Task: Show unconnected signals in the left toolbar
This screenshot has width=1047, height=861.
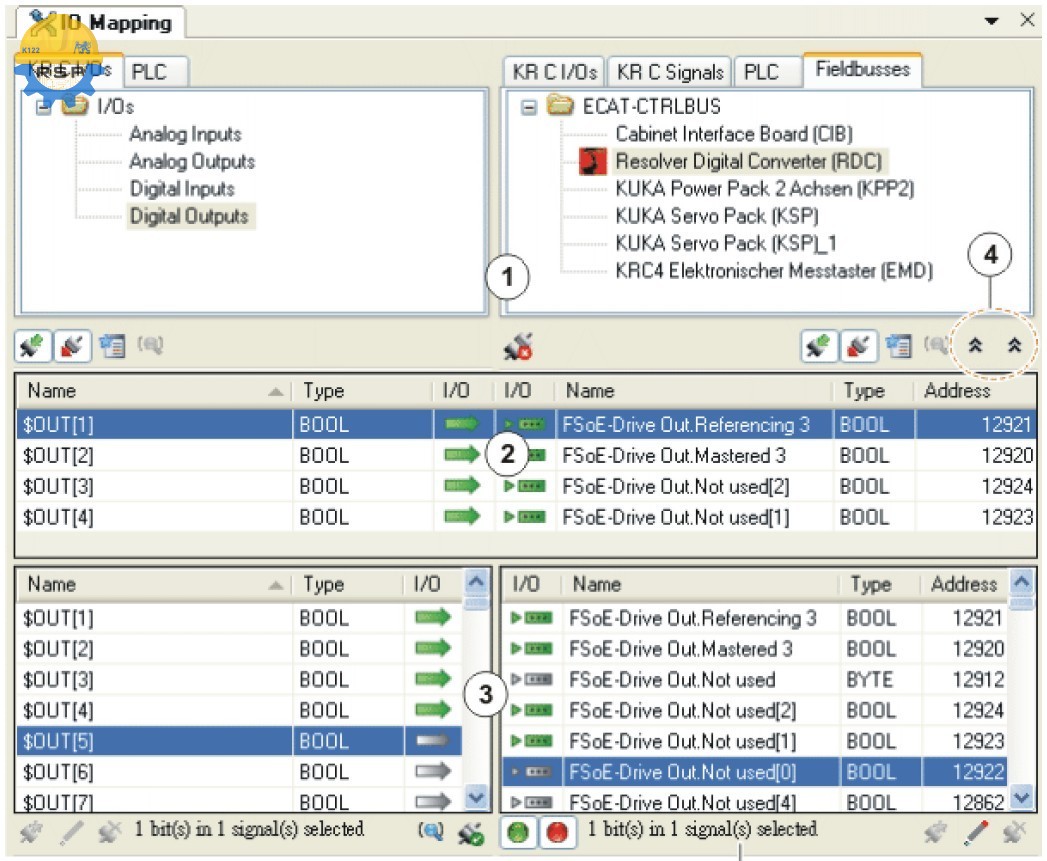Action: point(72,346)
